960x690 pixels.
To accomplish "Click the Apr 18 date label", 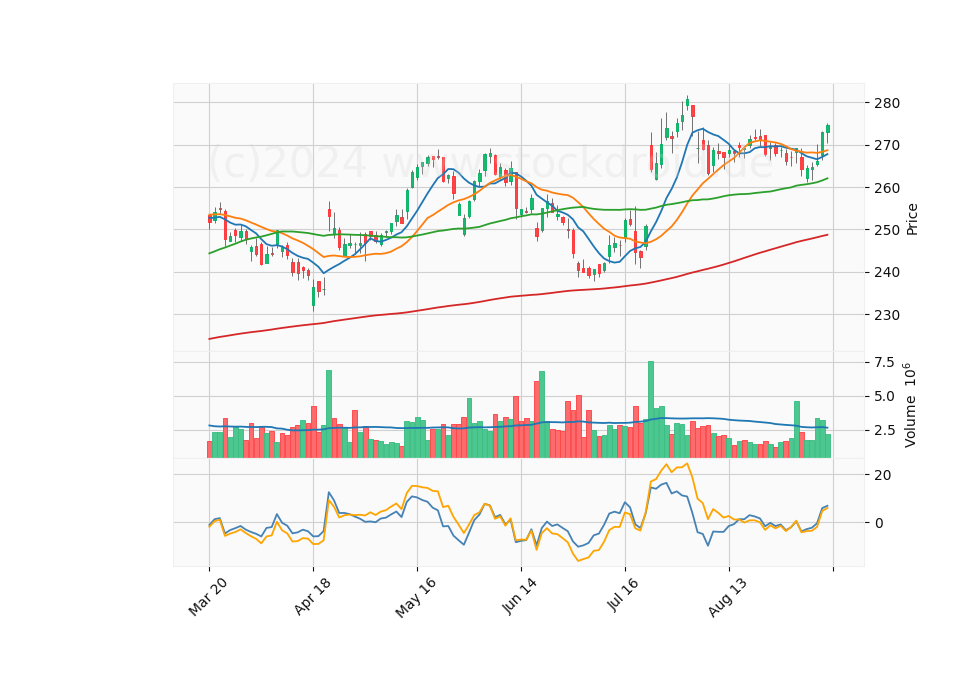I will [312, 596].
